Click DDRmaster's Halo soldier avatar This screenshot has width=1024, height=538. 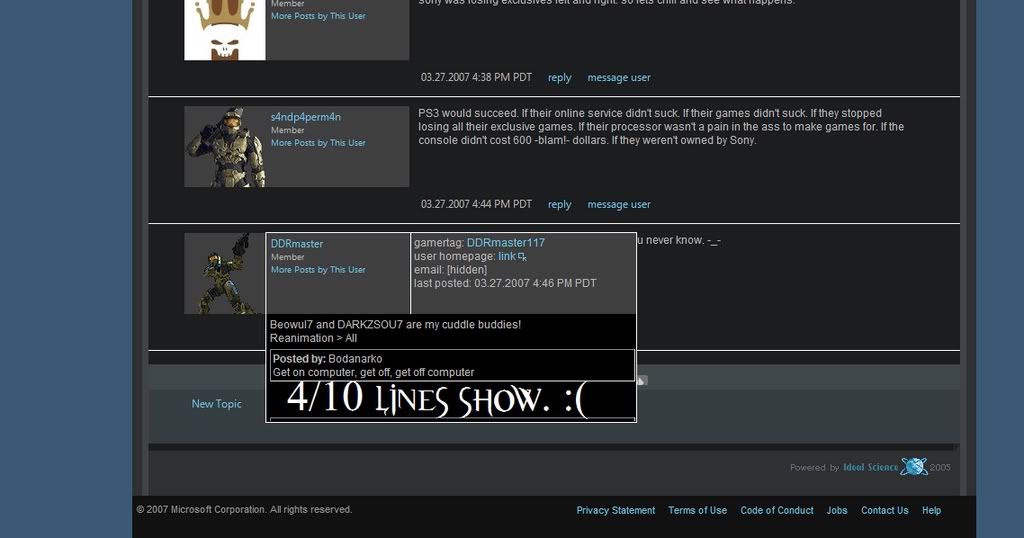coord(224,273)
